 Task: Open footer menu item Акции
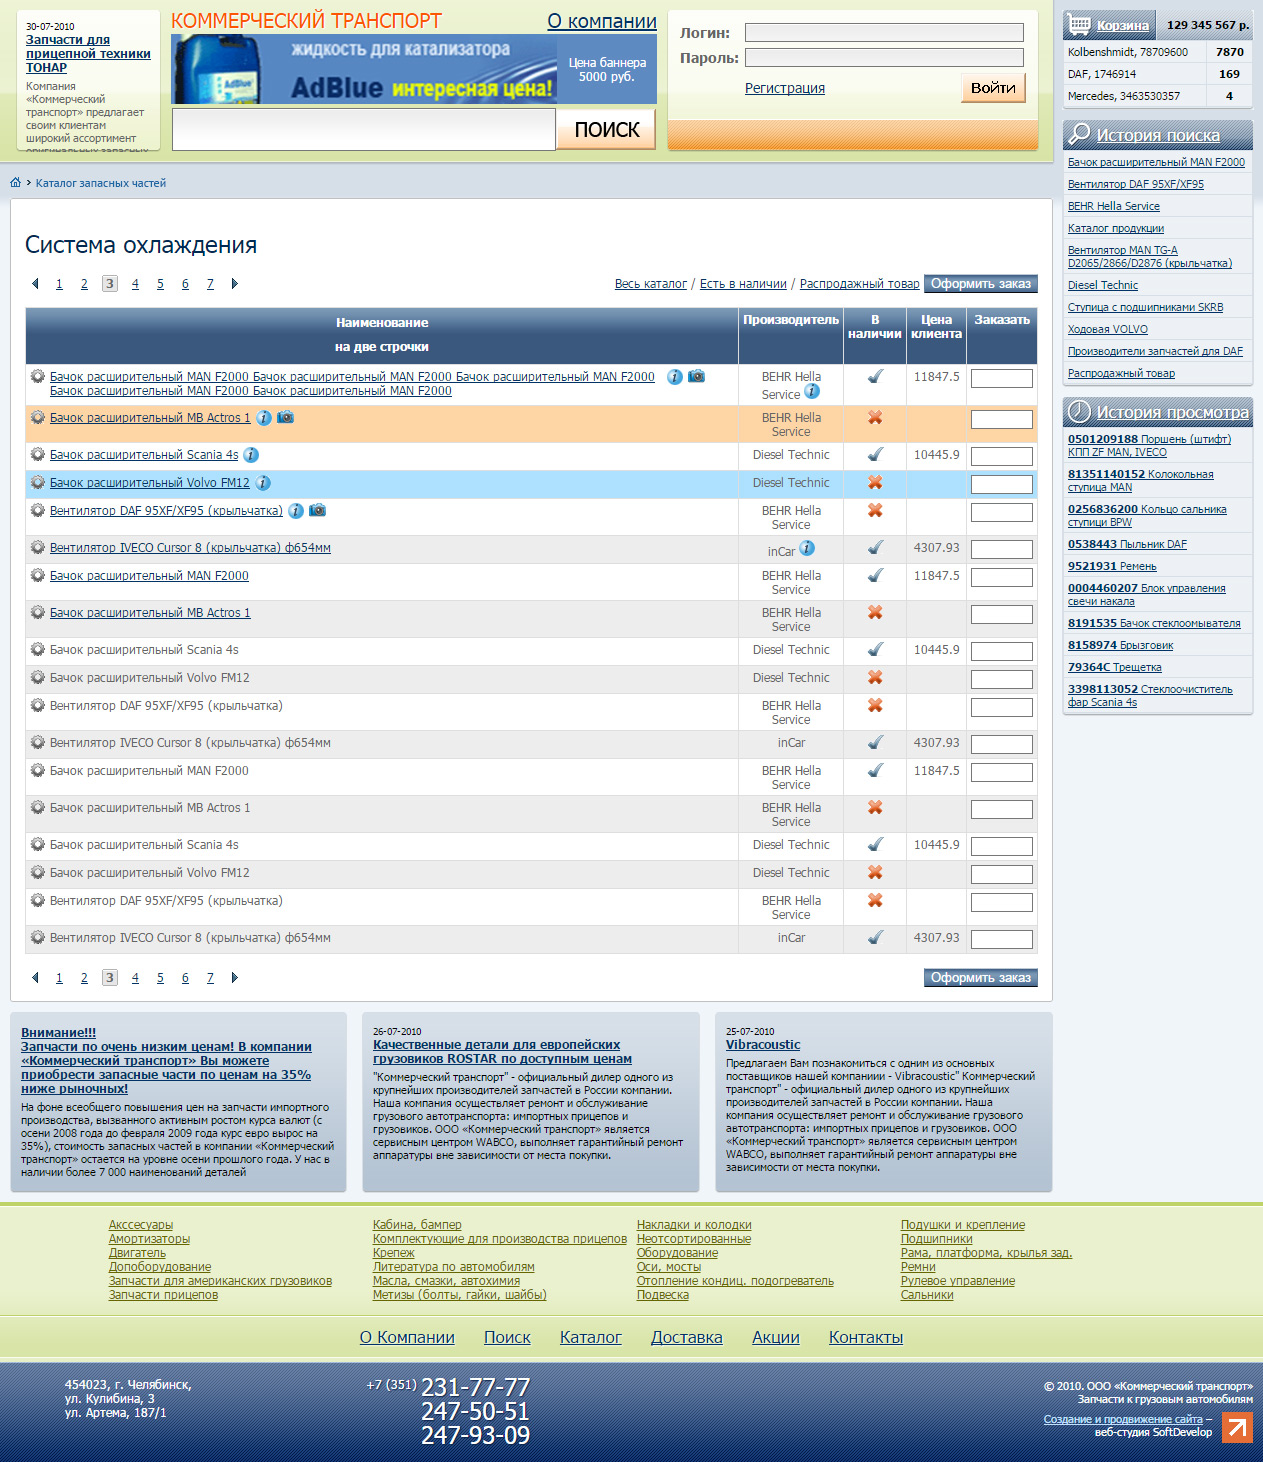tap(776, 1338)
